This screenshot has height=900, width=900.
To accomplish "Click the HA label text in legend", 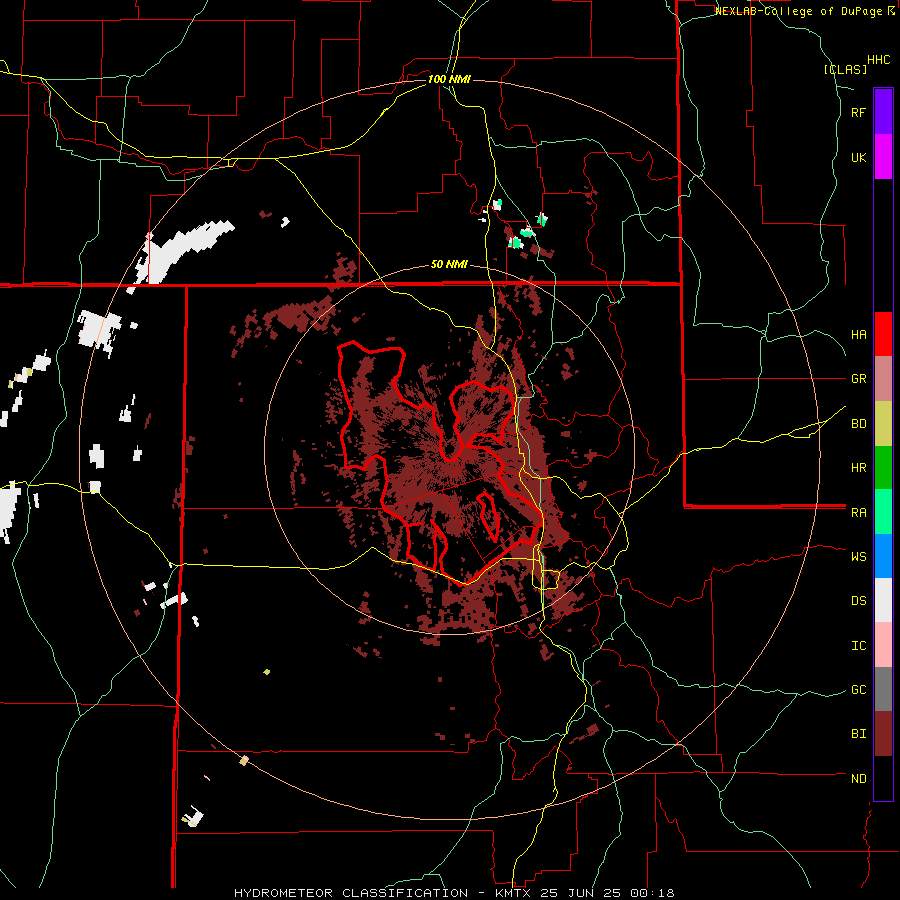I will point(859,334).
